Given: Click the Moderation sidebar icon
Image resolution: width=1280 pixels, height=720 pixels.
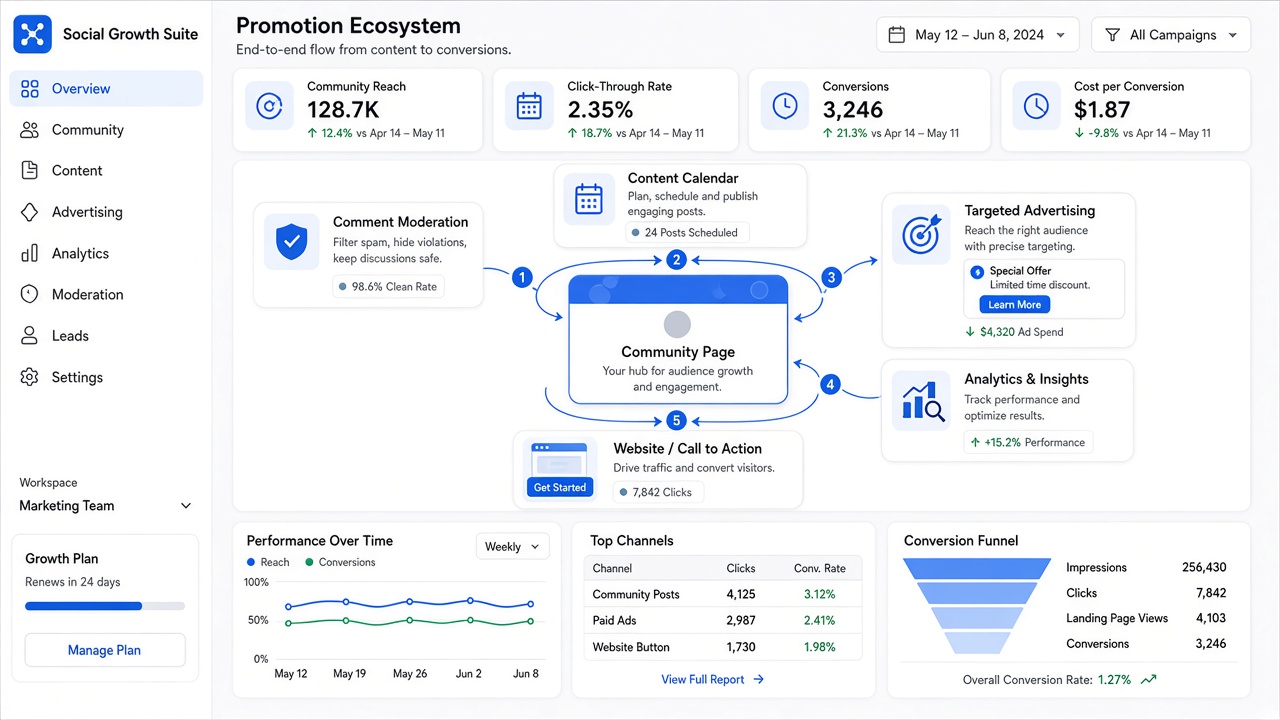Looking at the screenshot, I should (x=30, y=294).
